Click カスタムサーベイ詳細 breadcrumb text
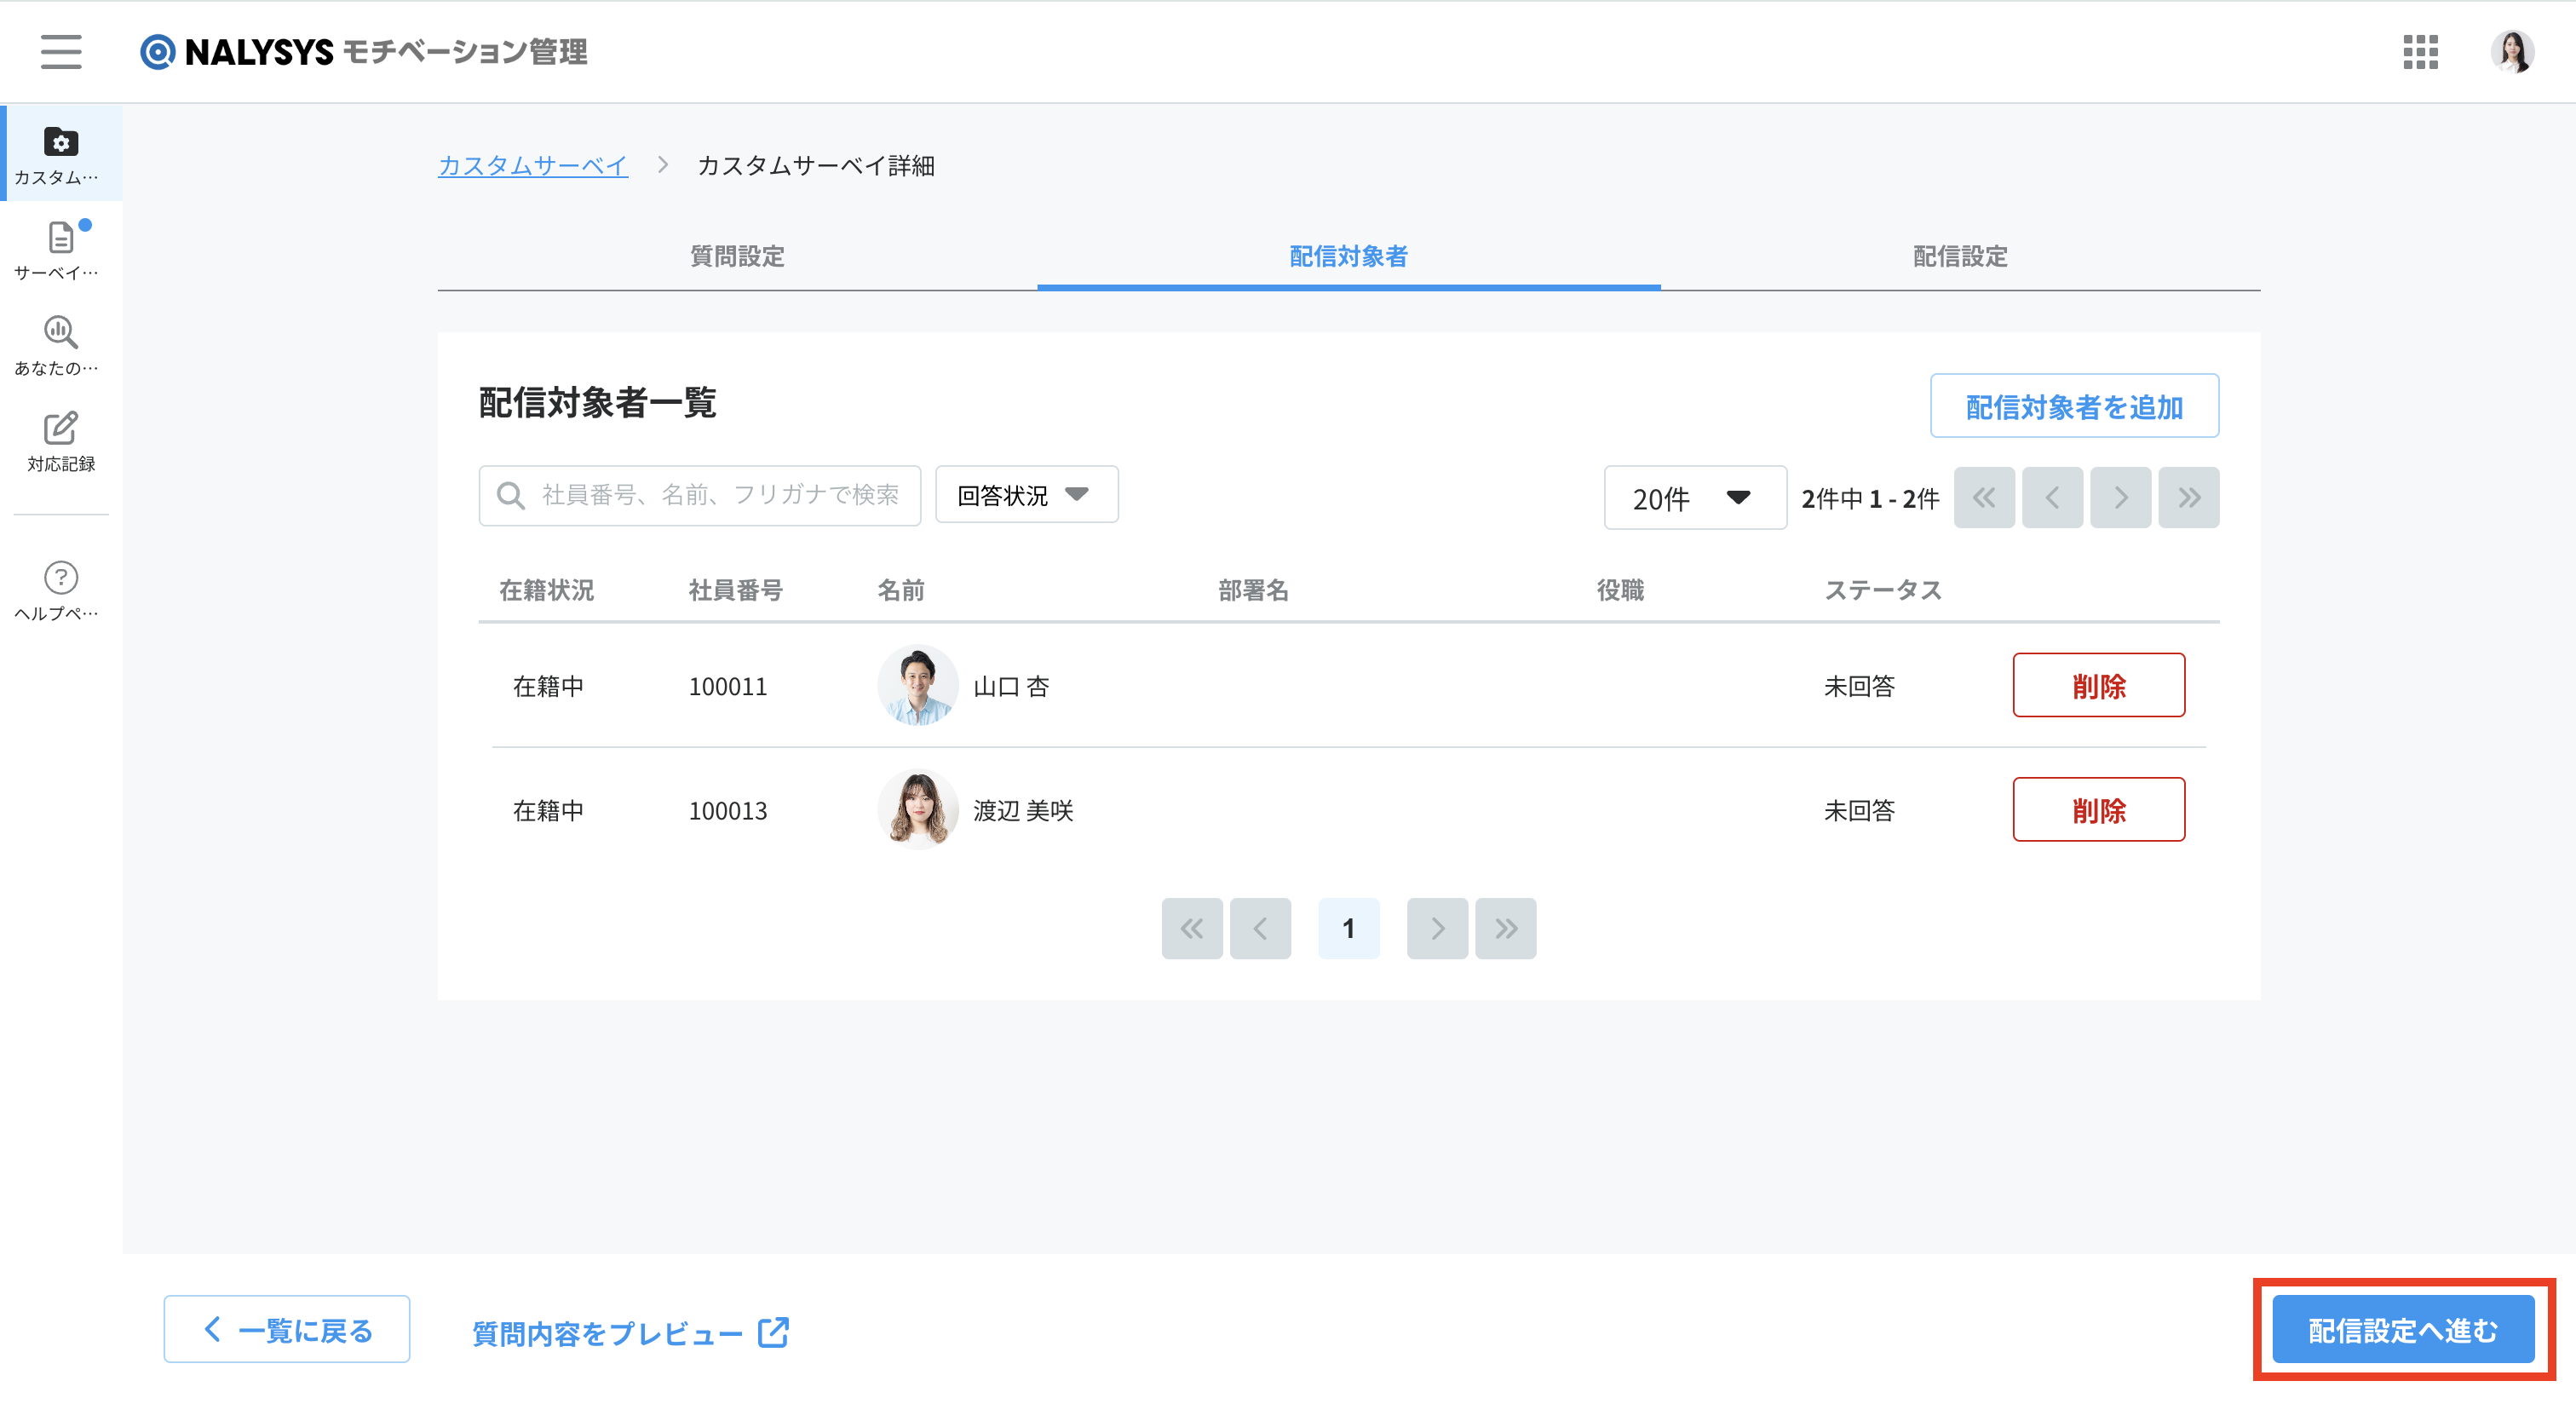 coord(815,165)
